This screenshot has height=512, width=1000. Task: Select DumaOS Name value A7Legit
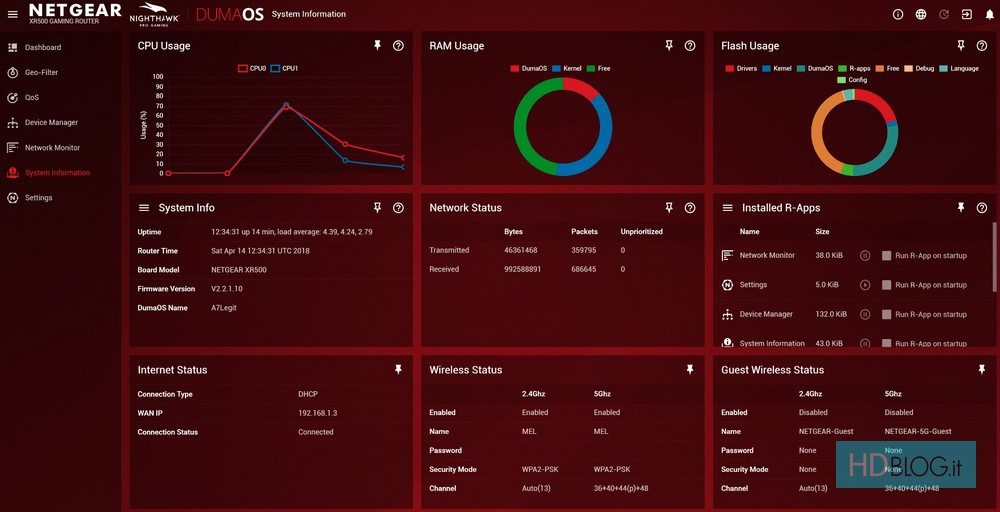[224, 308]
